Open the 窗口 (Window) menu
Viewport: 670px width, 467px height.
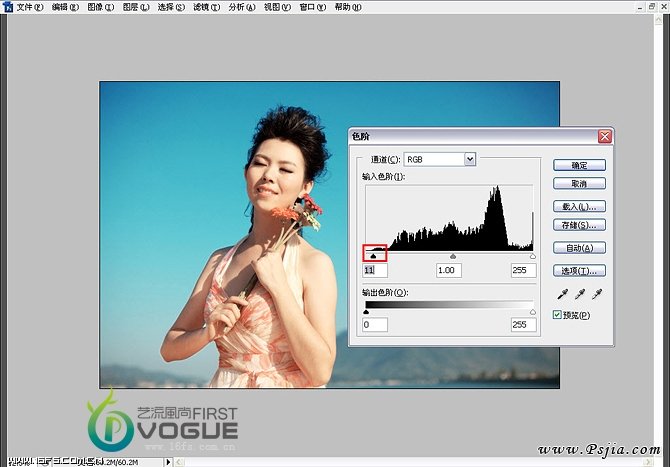point(312,7)
